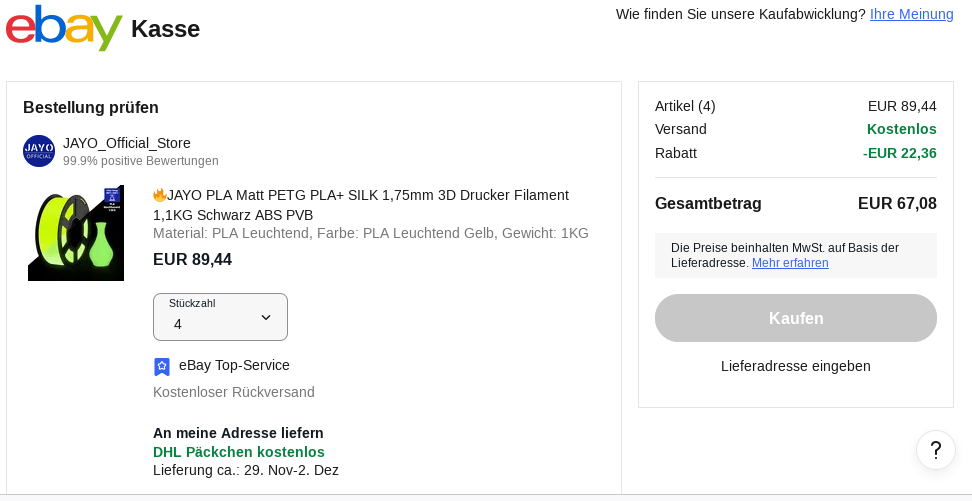The height and width of the screenshot is (501, 972).
Task: Click the flame icon before product title
Action: click(159, 195)
